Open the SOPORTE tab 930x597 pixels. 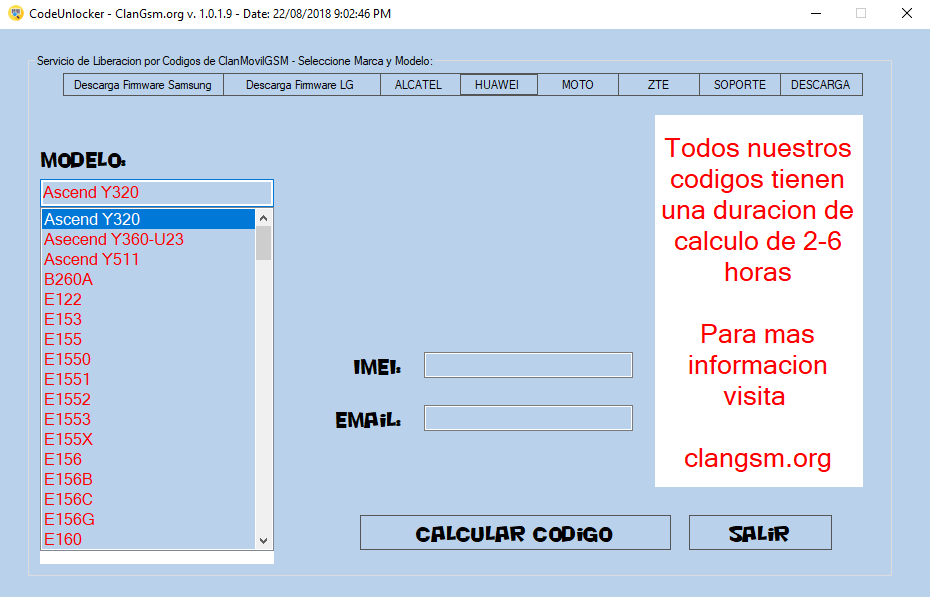coord(739,84)
